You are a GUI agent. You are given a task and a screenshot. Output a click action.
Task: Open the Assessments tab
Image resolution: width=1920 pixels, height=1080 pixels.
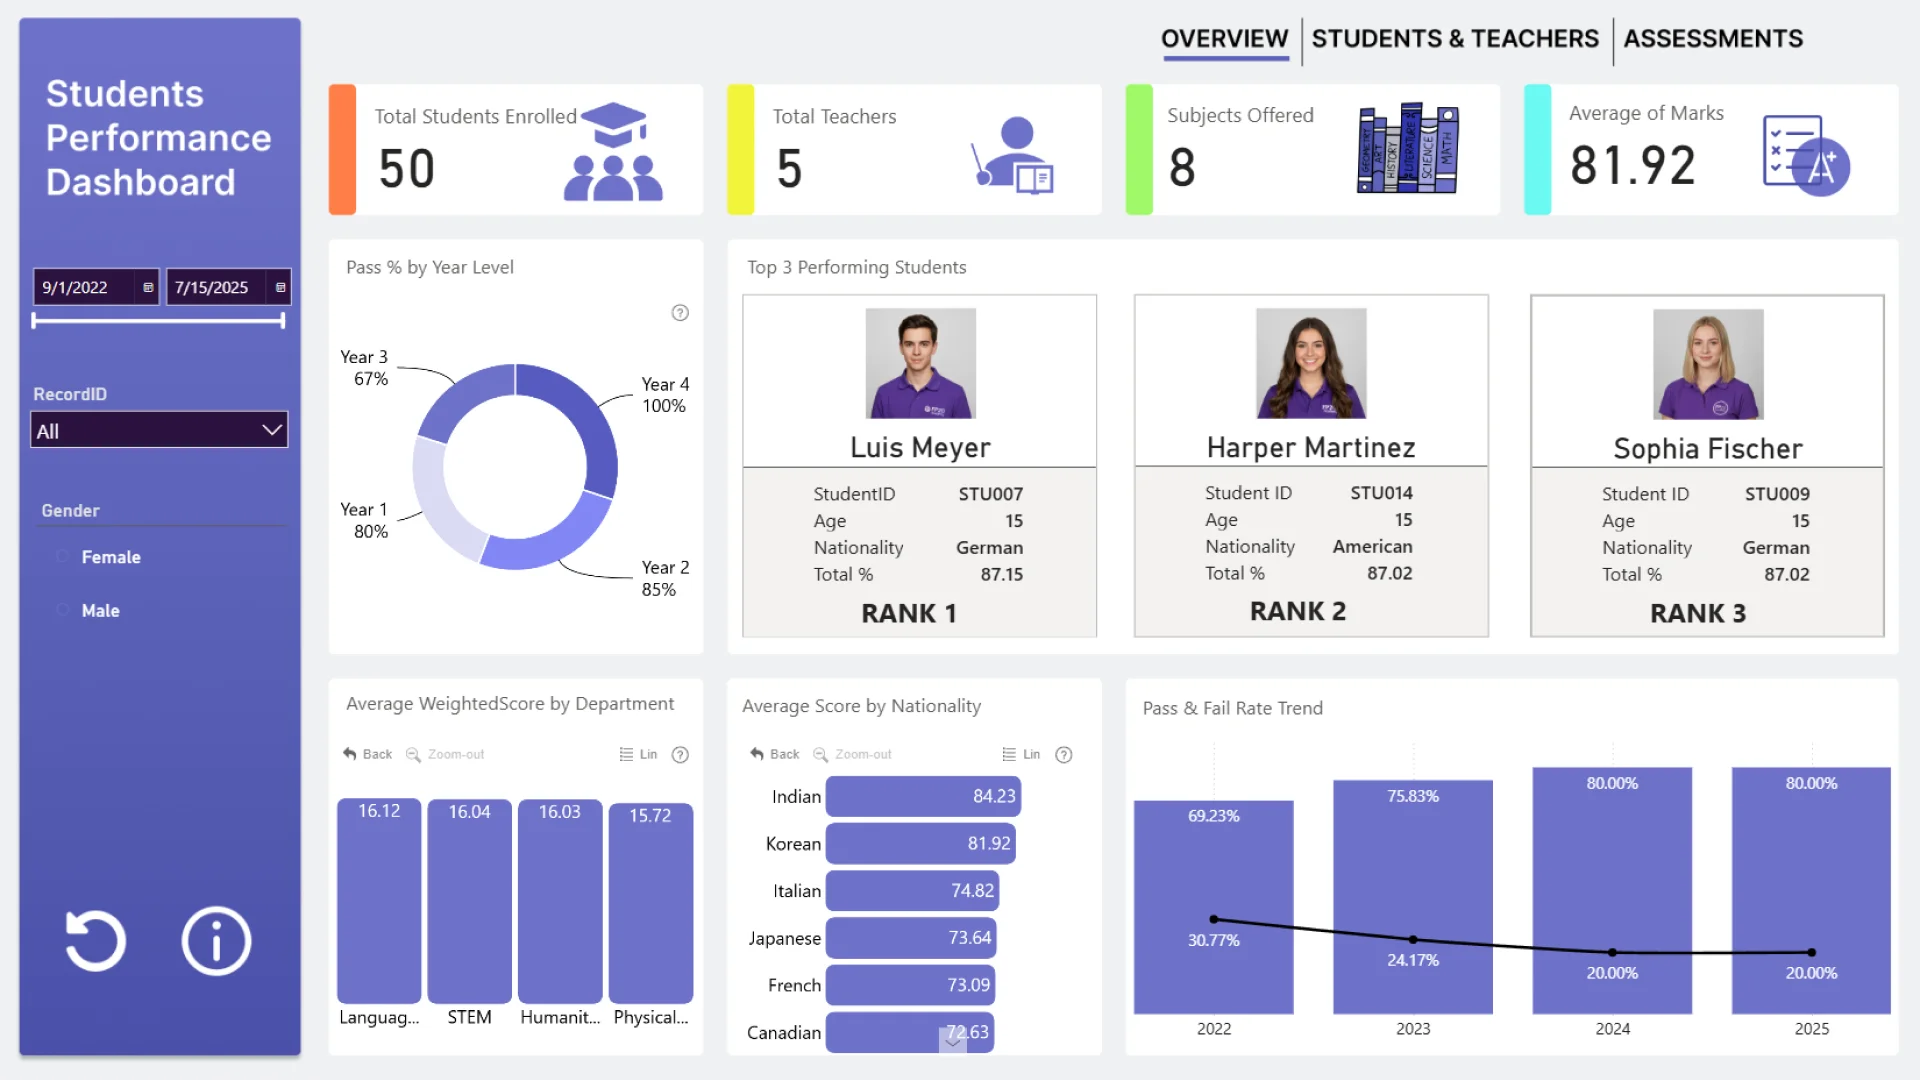[x=1713, y=39]
